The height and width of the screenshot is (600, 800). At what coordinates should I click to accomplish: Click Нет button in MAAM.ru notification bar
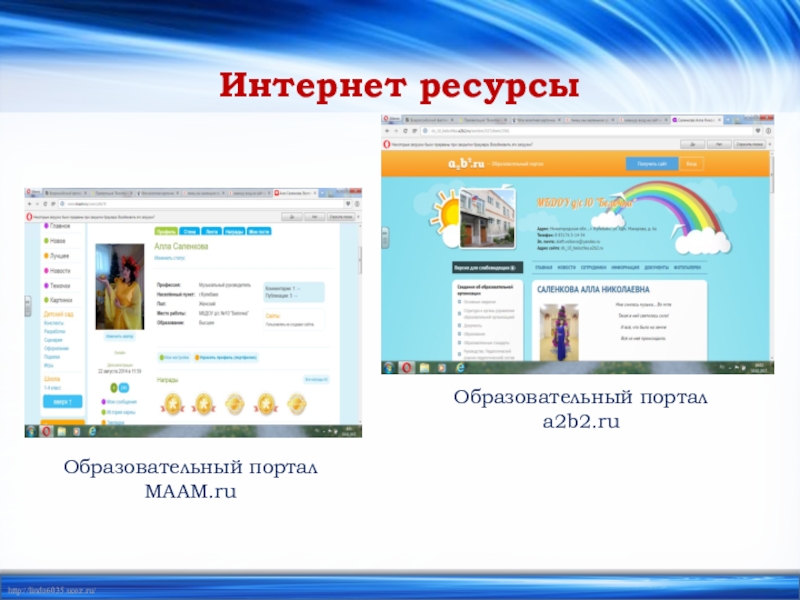(315, 217)
